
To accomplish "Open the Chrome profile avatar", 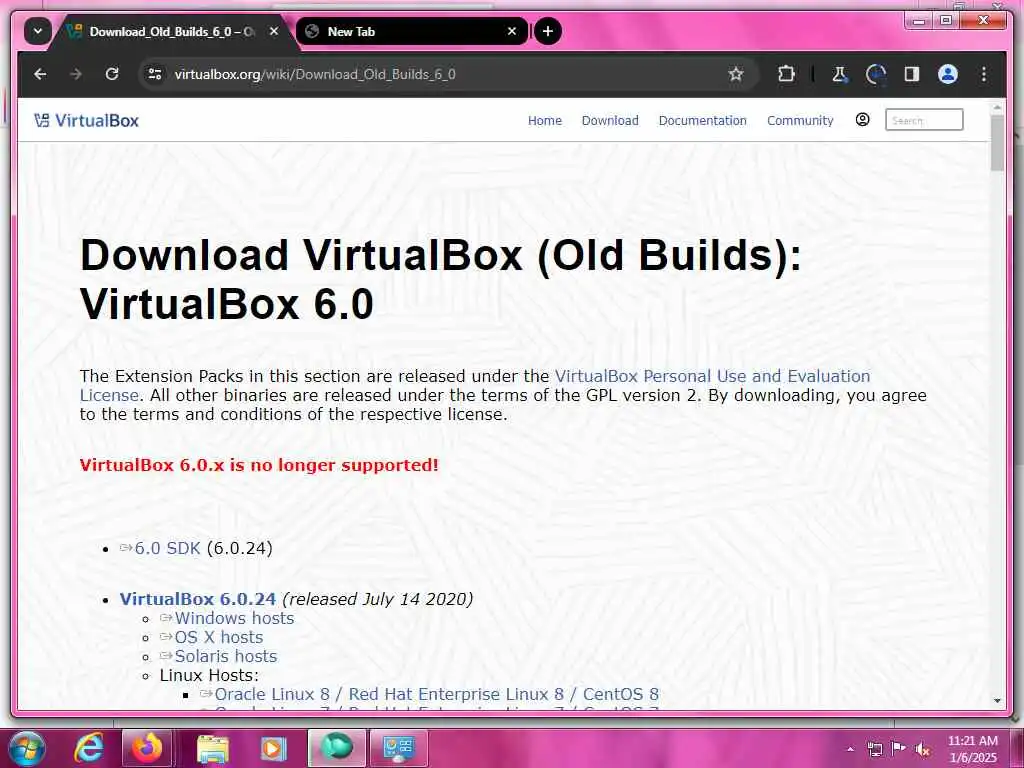I will (x=948, y=74).
